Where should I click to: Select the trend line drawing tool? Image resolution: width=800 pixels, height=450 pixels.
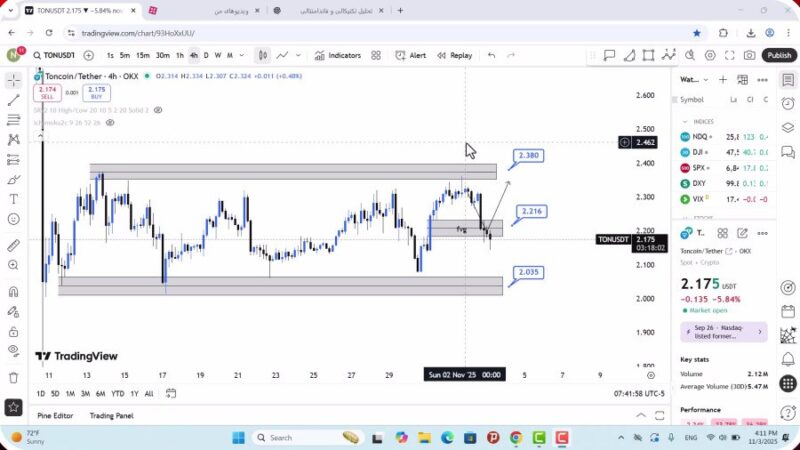click(x=13, y=100)
